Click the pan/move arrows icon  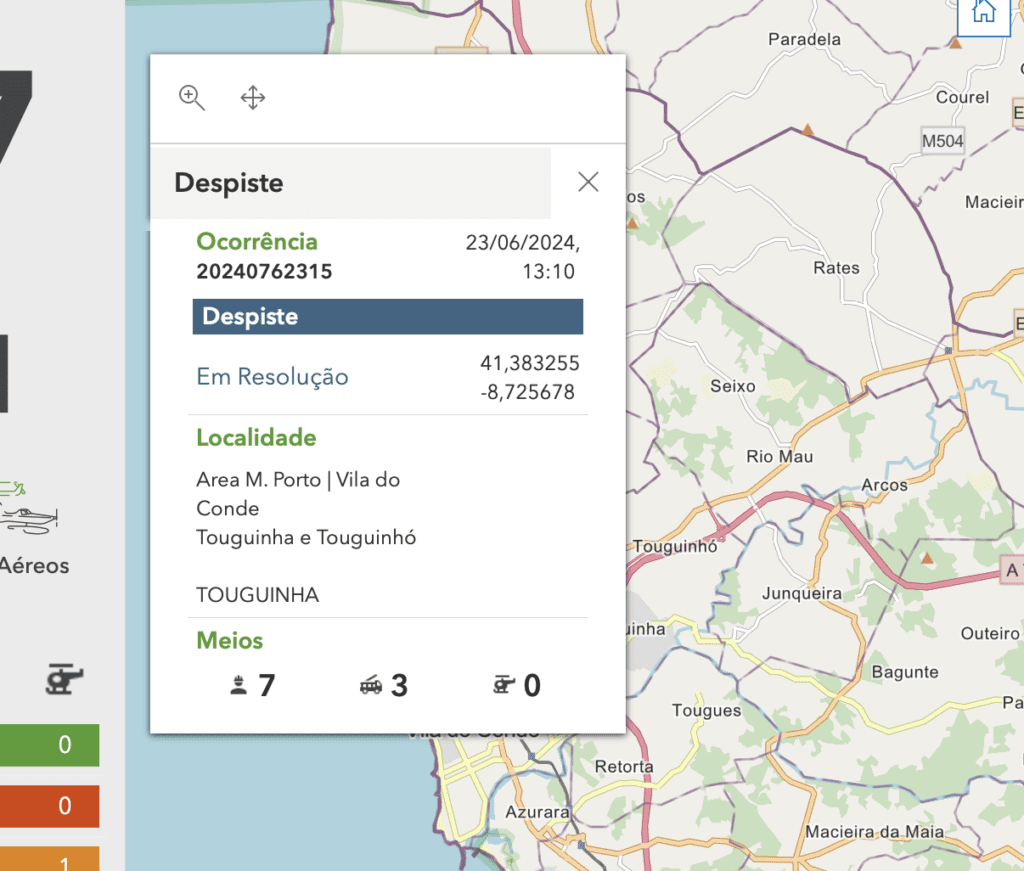(x=253, y=98)
